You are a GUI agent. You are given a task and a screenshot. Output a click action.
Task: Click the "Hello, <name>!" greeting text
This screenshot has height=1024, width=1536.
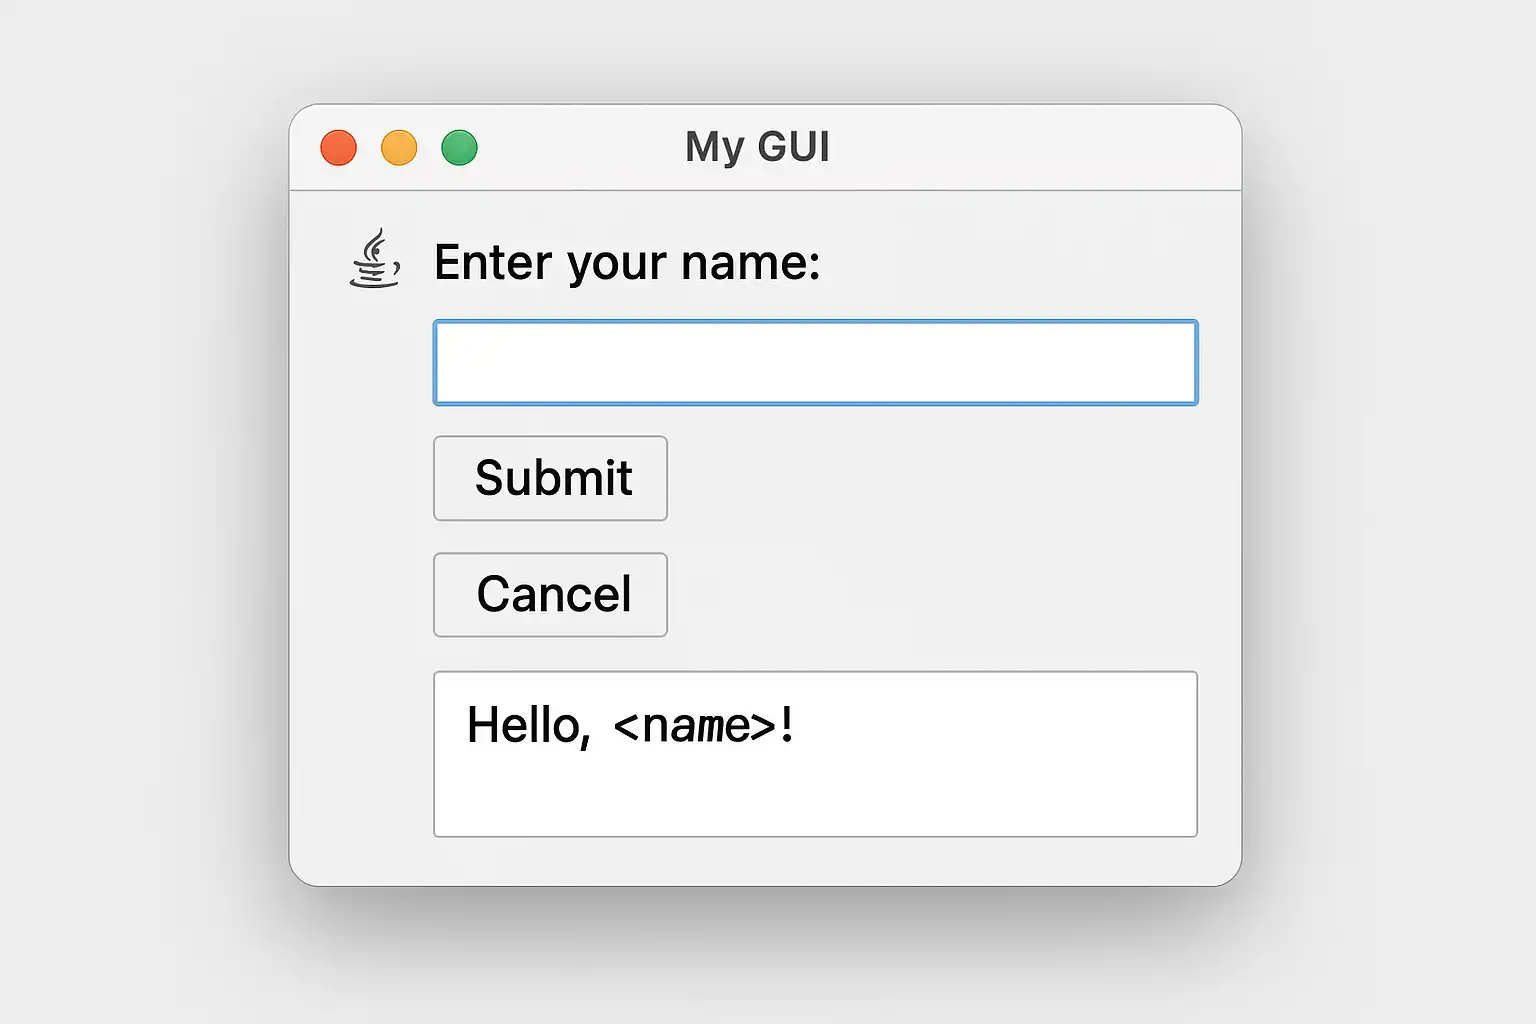pos(630,725)
